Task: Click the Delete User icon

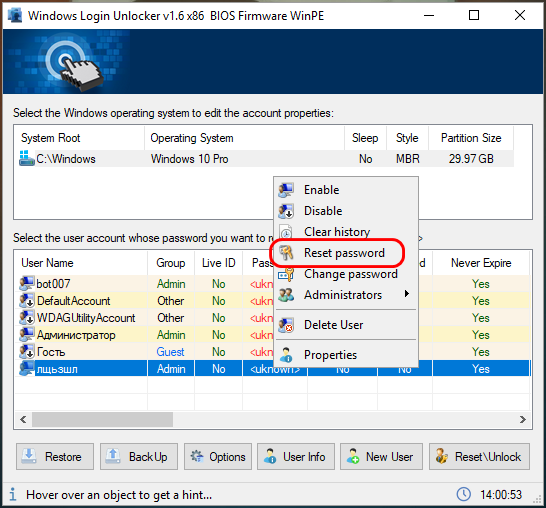Action: (286, 325)
